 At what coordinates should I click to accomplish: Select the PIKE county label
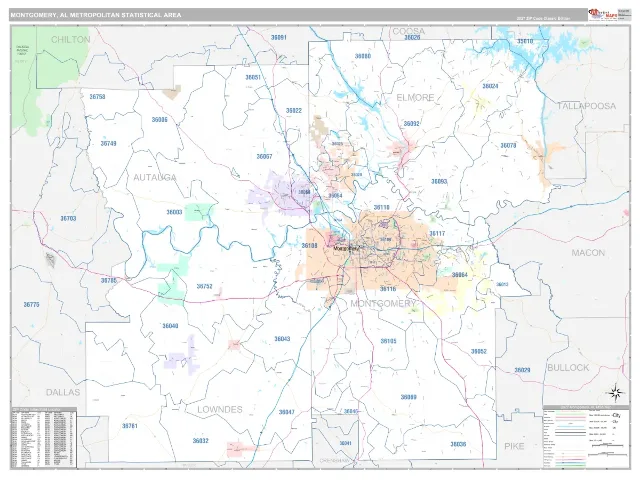[514, 446]
